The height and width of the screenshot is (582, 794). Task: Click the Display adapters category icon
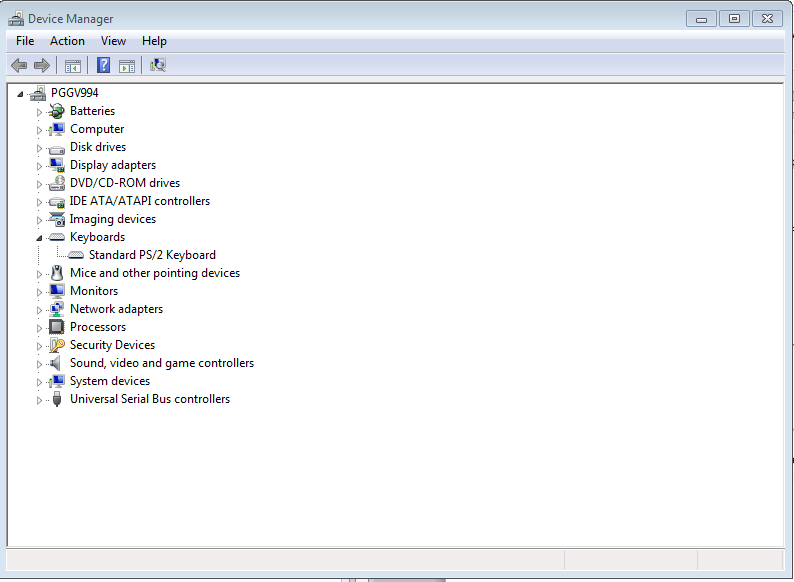pyautogui.click(x=57, y=165)
